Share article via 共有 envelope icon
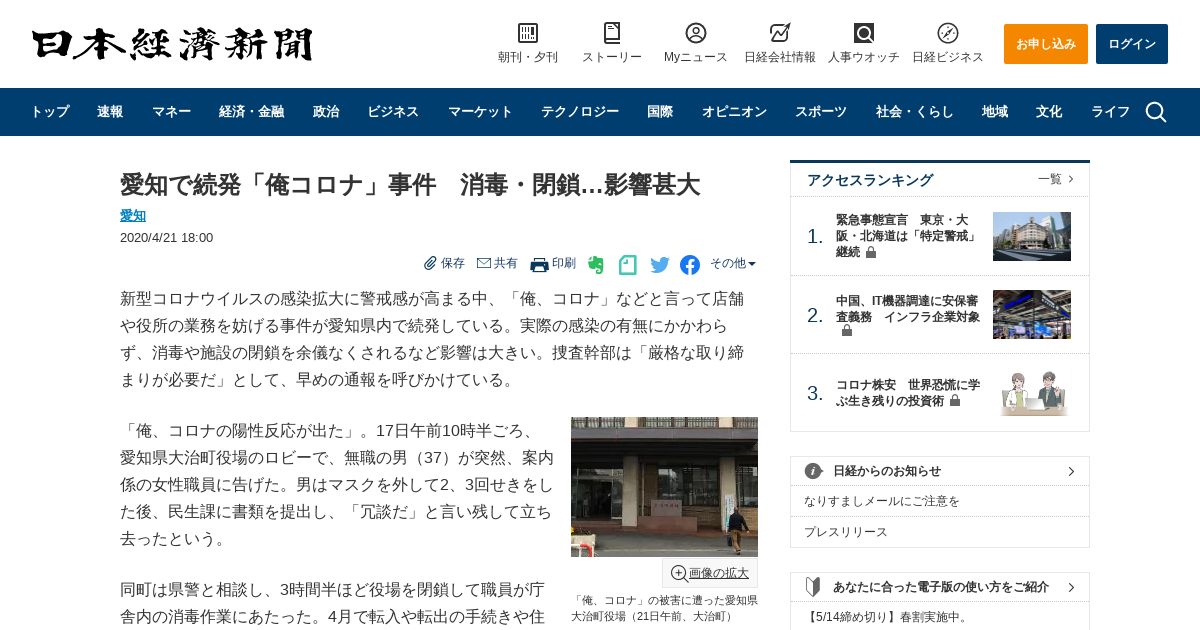The width and height of the screenshot is (1200, 630). (x=484, y=263)
